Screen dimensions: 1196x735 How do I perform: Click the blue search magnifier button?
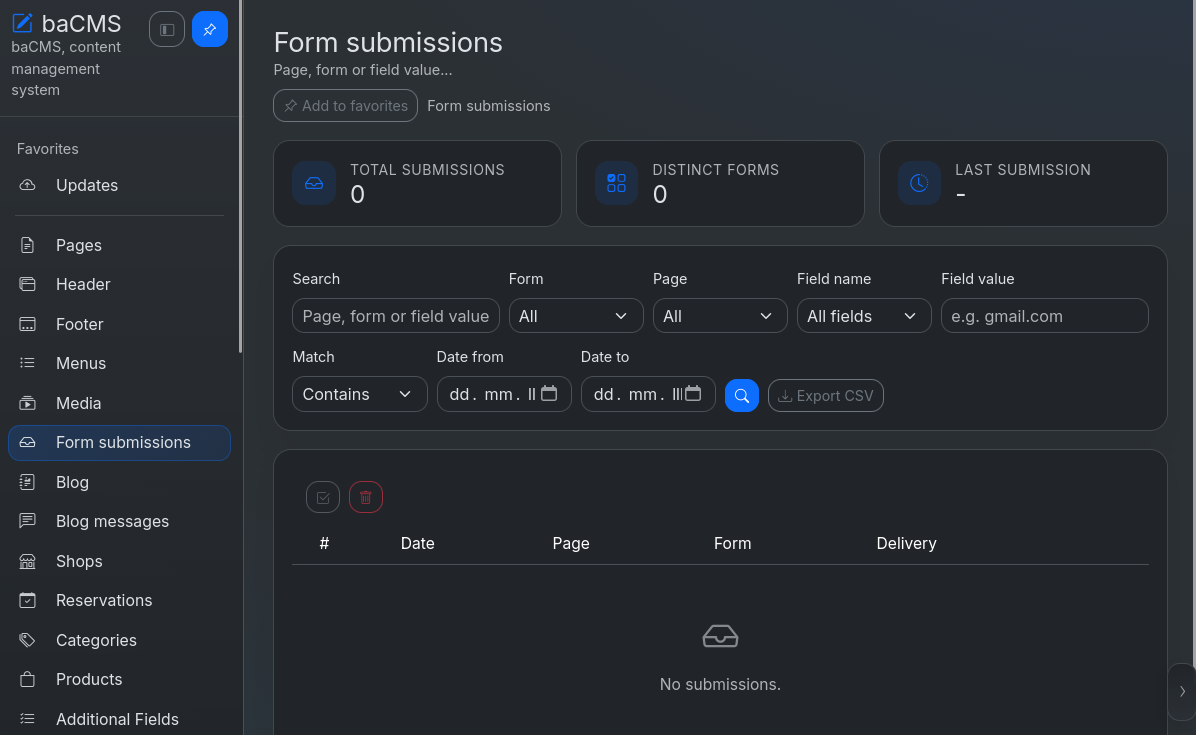(741, 396)
